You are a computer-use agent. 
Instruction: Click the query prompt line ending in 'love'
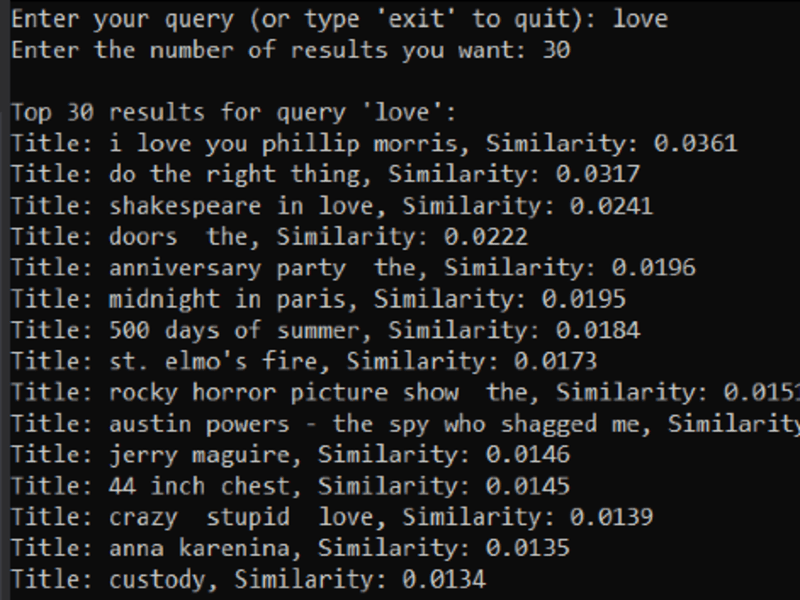point(339,20)
